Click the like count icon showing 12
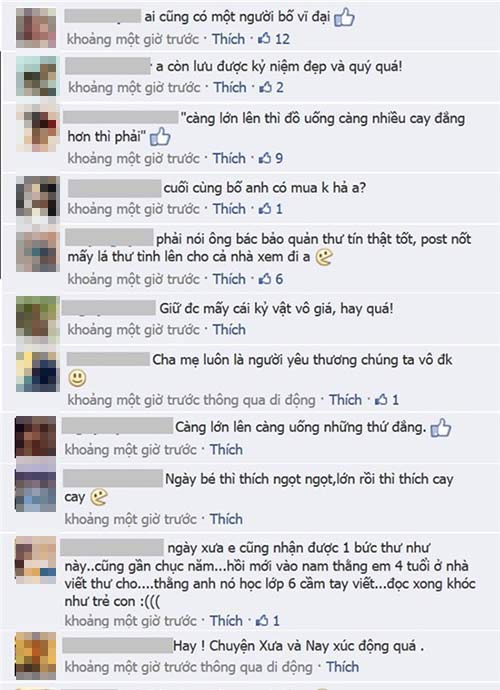The image size is (500, 690). point(273,39)
